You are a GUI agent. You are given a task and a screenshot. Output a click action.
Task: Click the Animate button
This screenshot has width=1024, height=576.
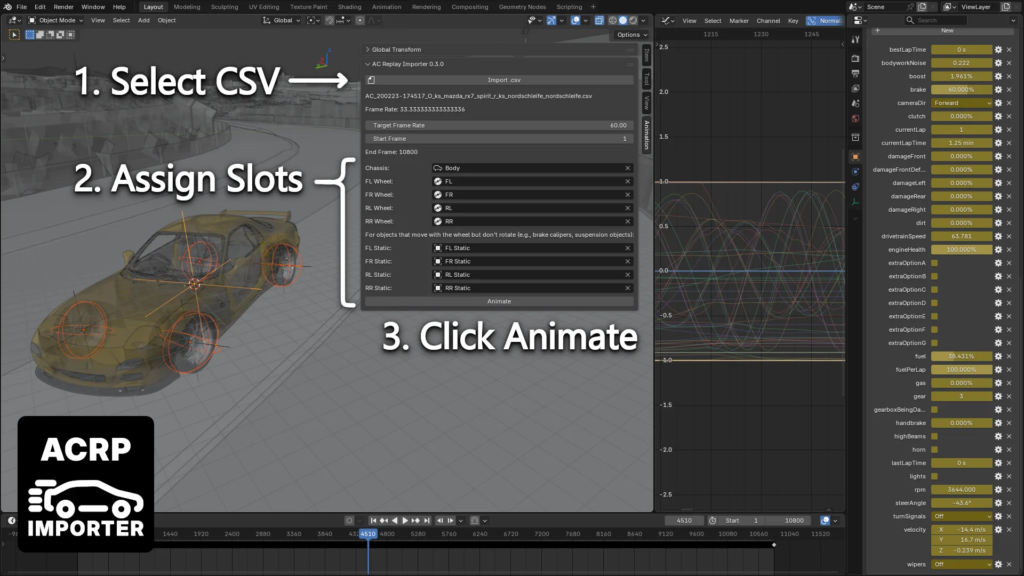pos(499,301)
